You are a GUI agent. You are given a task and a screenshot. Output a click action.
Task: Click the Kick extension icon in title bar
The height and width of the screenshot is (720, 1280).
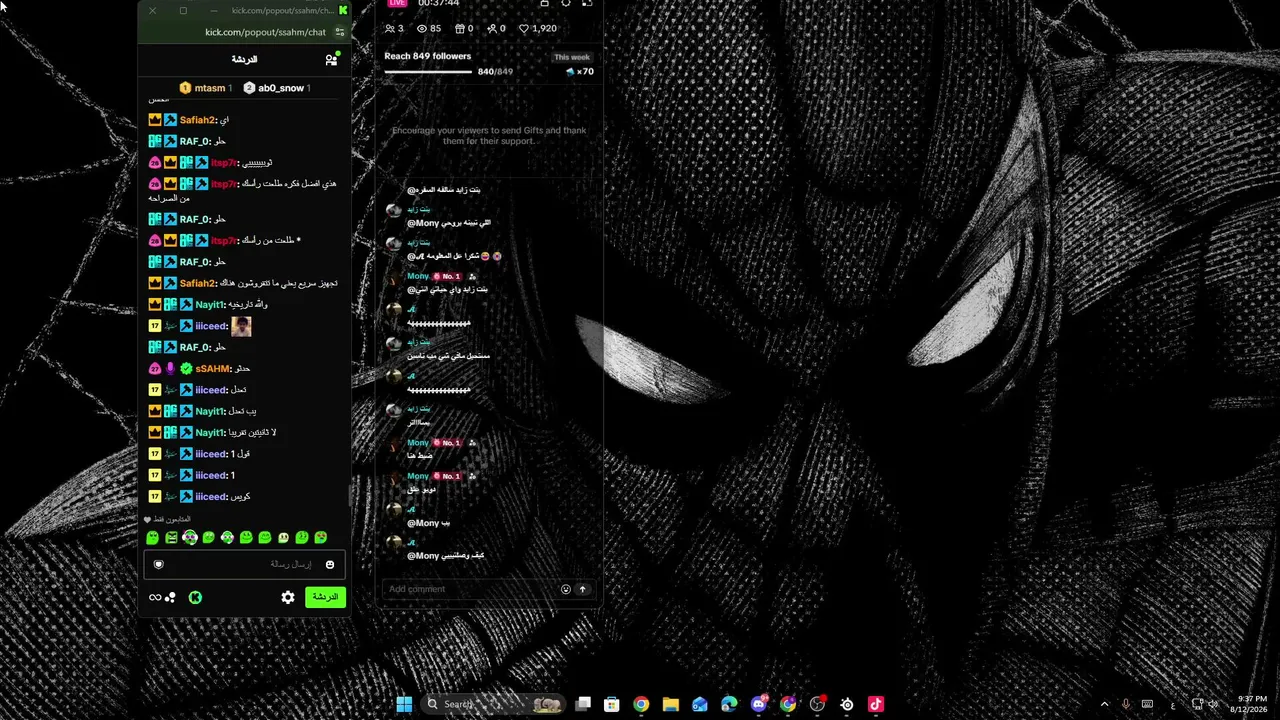[x=343, y=11]
